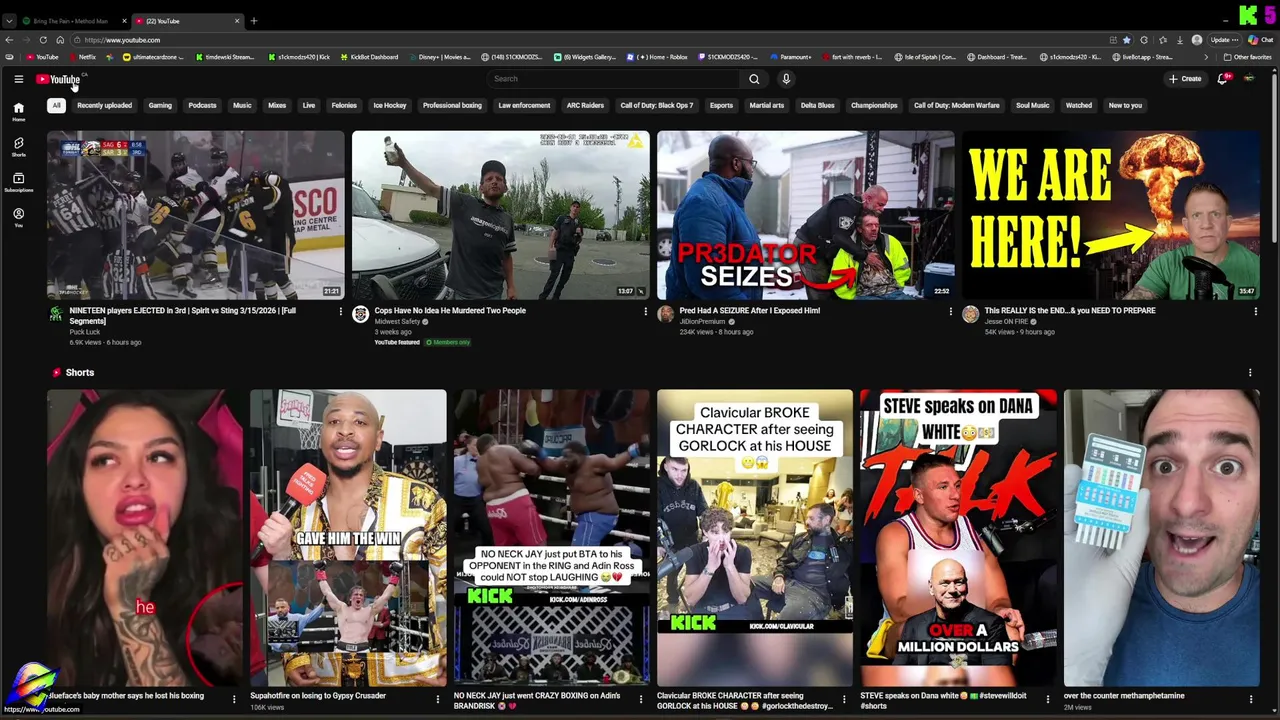Screen dimensions: 1280x720
Task: Go to Home in the sidebar
Action: tap(18, 111)
